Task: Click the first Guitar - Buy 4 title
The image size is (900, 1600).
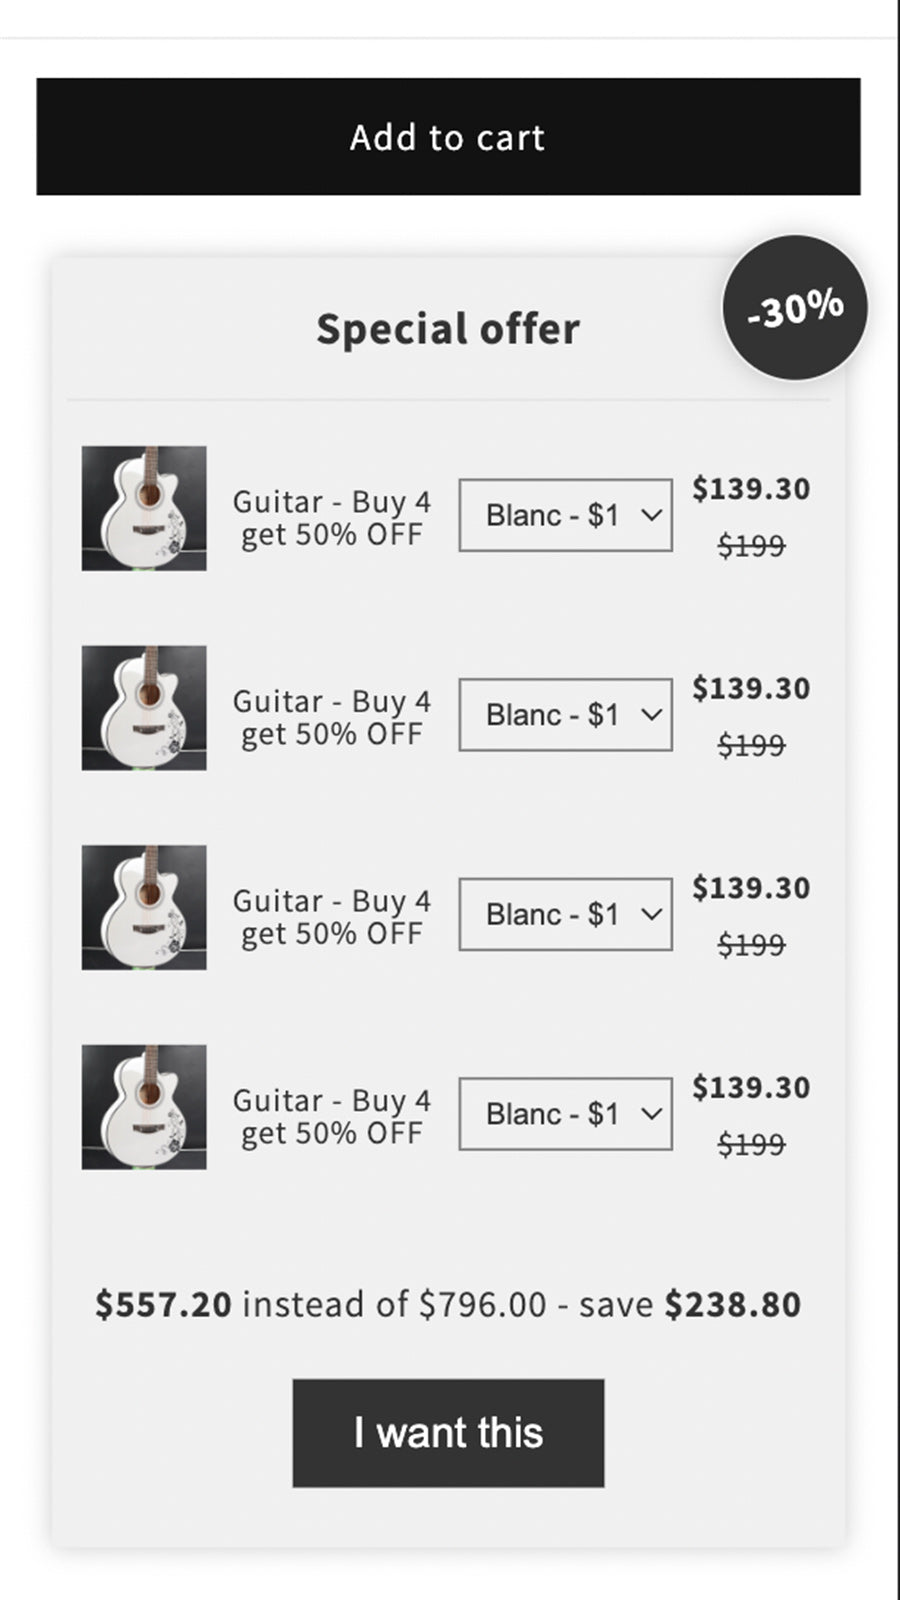Action: [331, 518]
